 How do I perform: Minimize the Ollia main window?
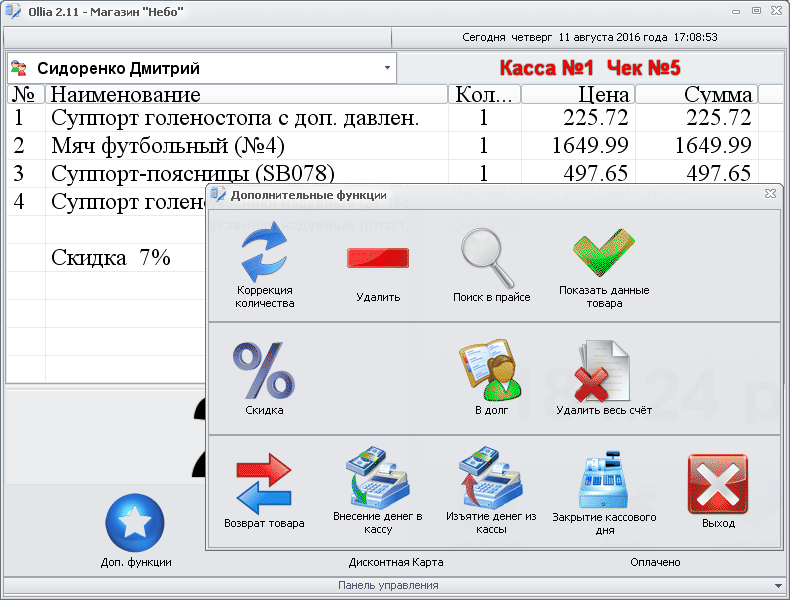point(736,11)
